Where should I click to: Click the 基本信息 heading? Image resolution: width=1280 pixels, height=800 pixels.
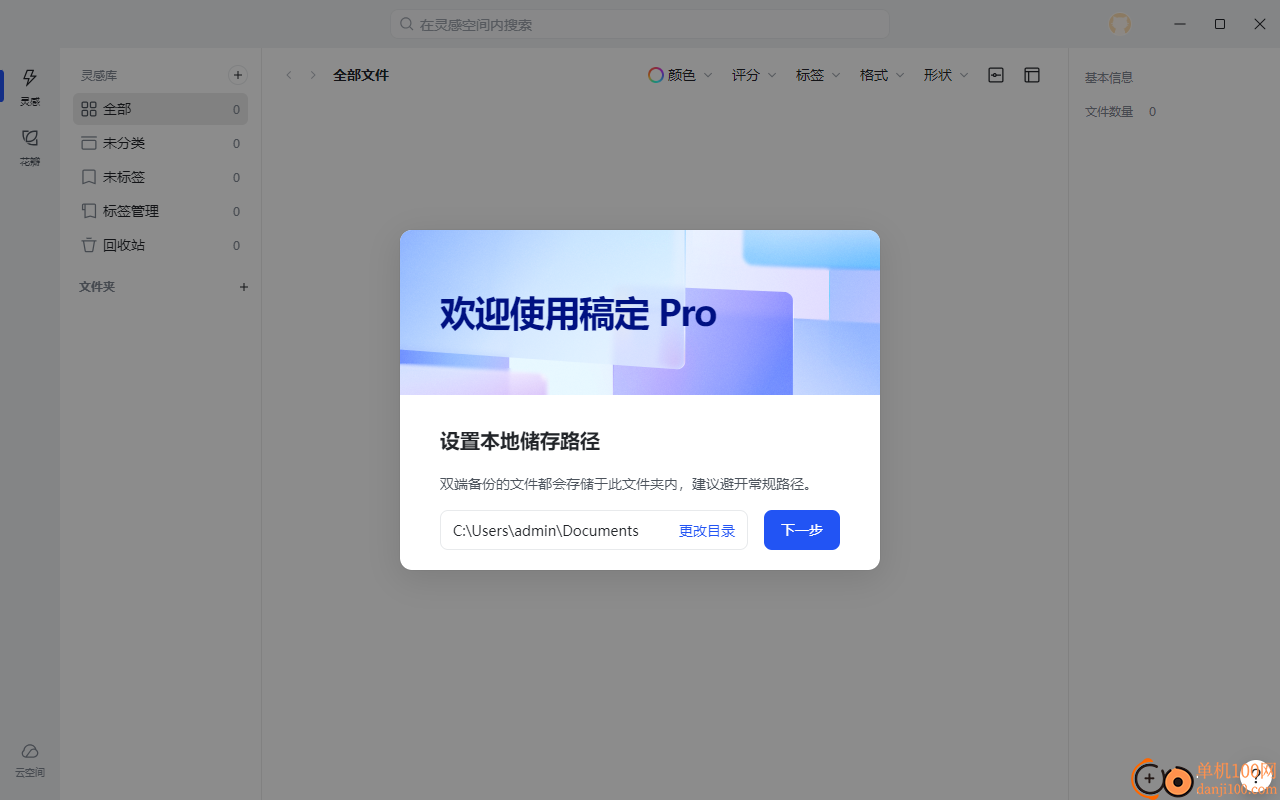point(1109,77)
